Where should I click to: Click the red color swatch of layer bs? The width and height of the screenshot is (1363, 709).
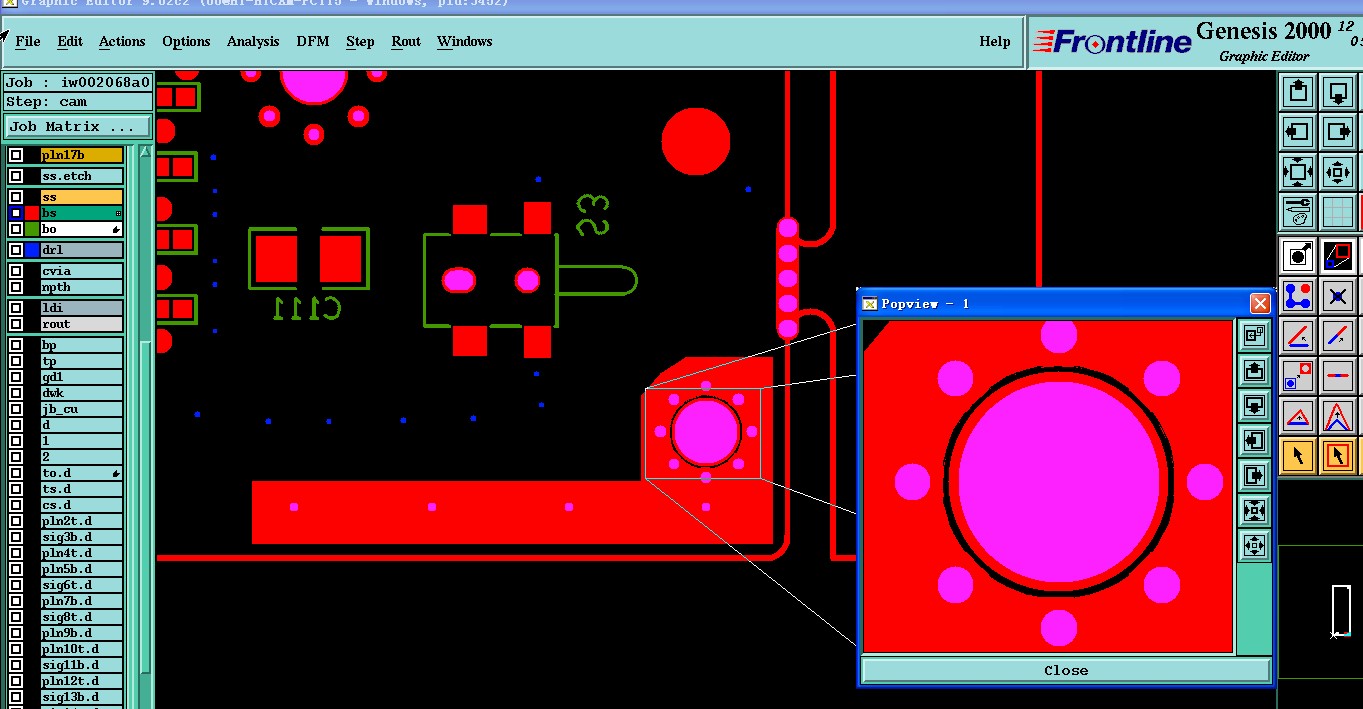[x=32, y=213]
